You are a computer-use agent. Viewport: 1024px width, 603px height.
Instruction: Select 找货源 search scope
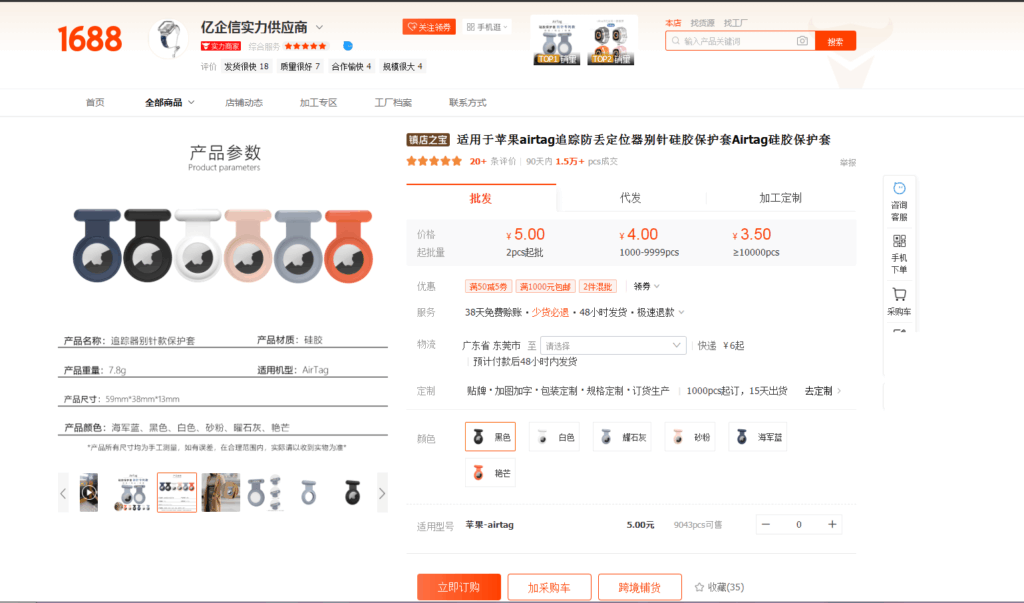pyautogui.click(x=703, y=23)
